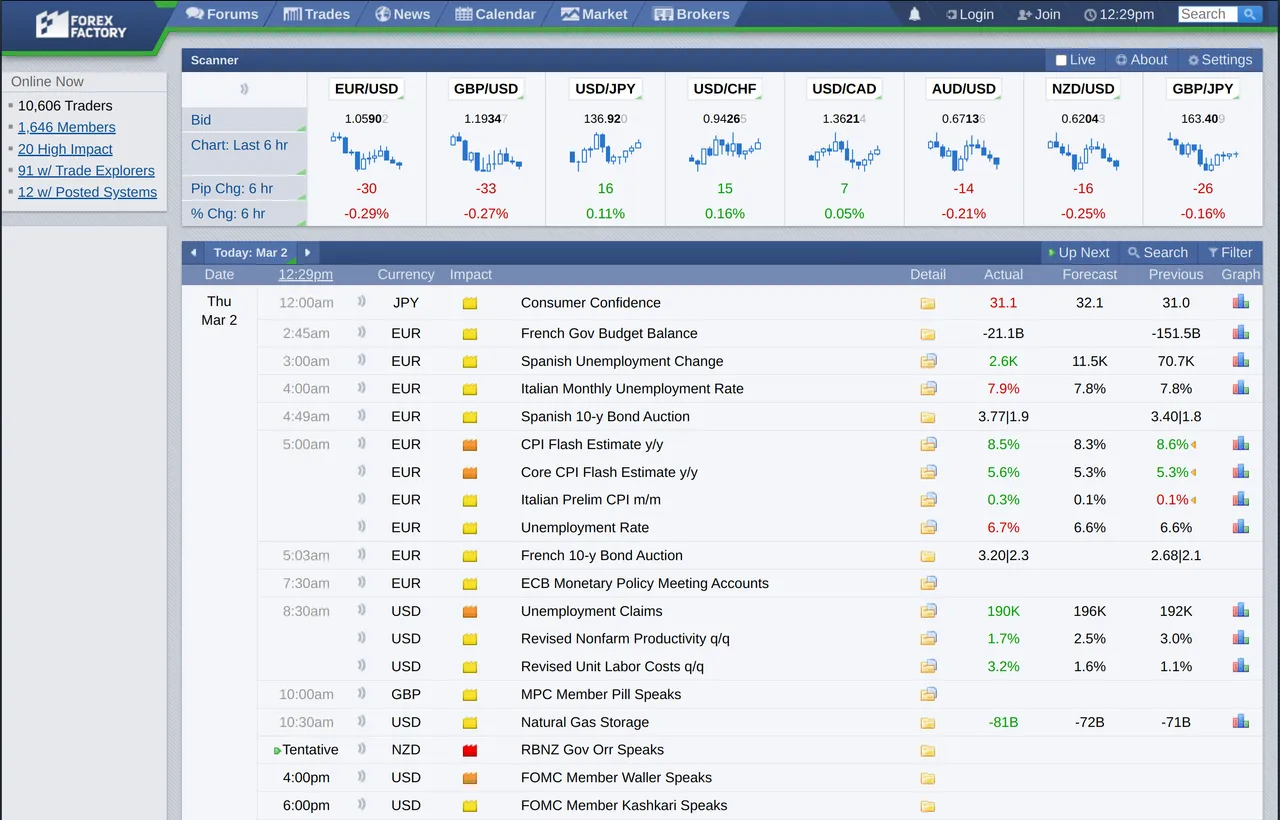Open detail folder for RBNZ Gov Orr Speaks
Viewport: 1280px width, 820px height.
click(x=928, y=750)
